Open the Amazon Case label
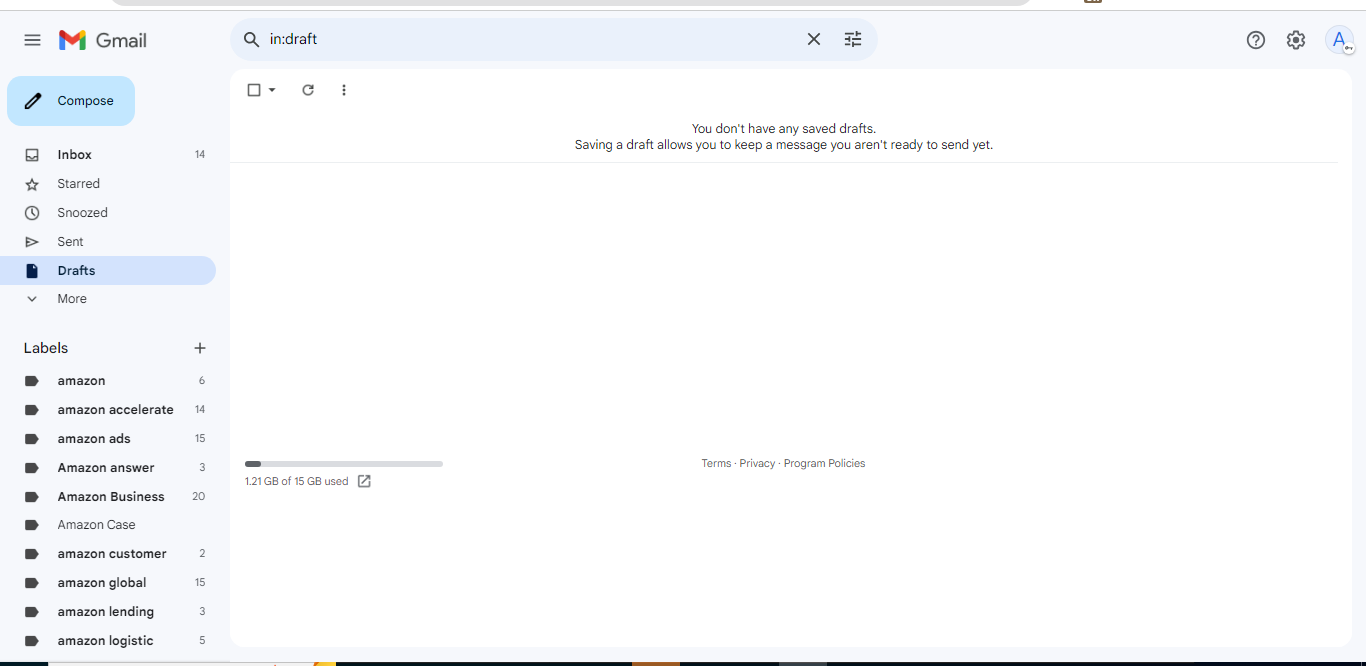 coord(108,525)
